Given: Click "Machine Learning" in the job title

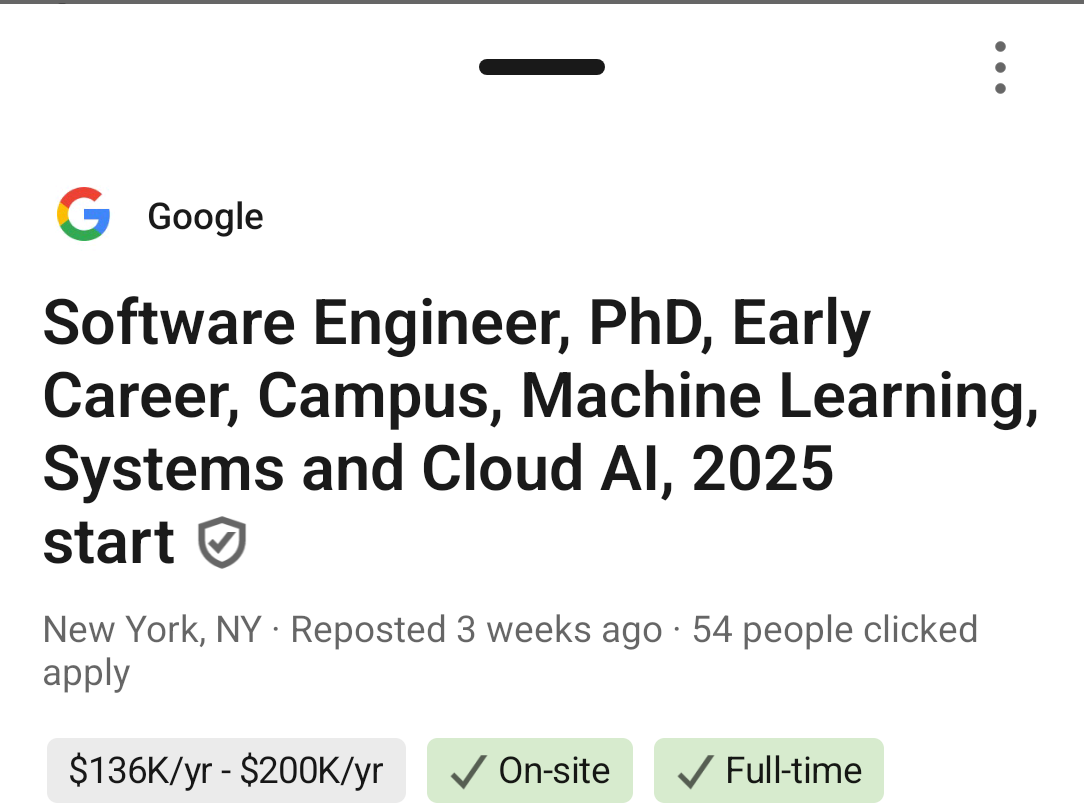Looking at the screenshot, I should point(778,397).
